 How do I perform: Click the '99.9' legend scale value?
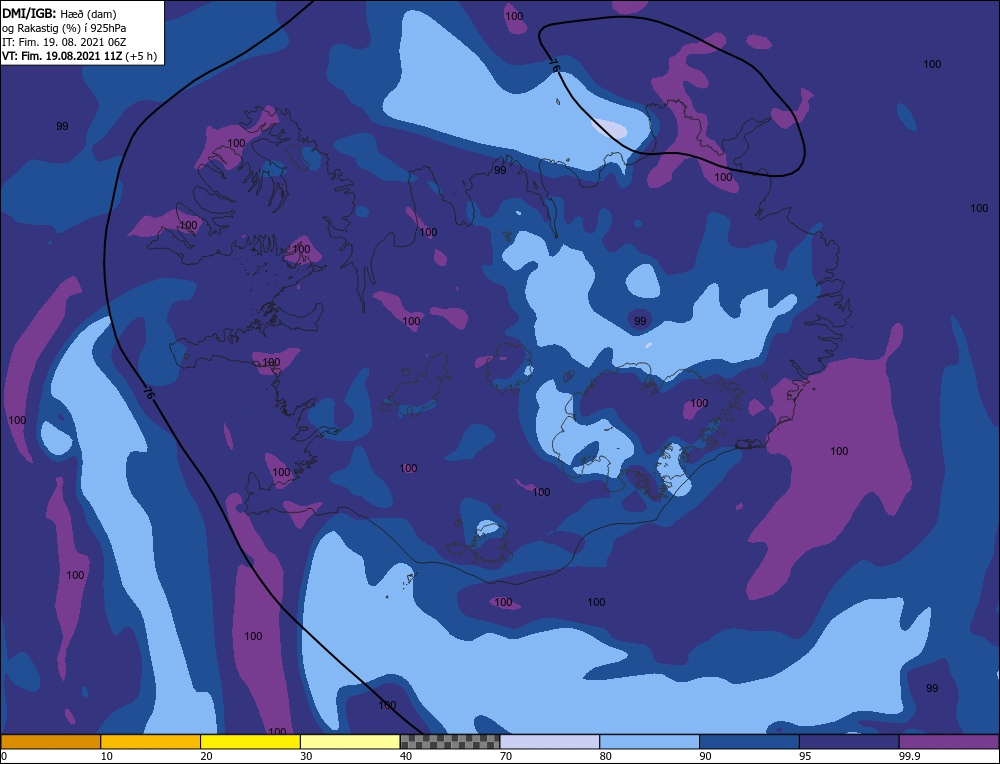pos(909,756)
